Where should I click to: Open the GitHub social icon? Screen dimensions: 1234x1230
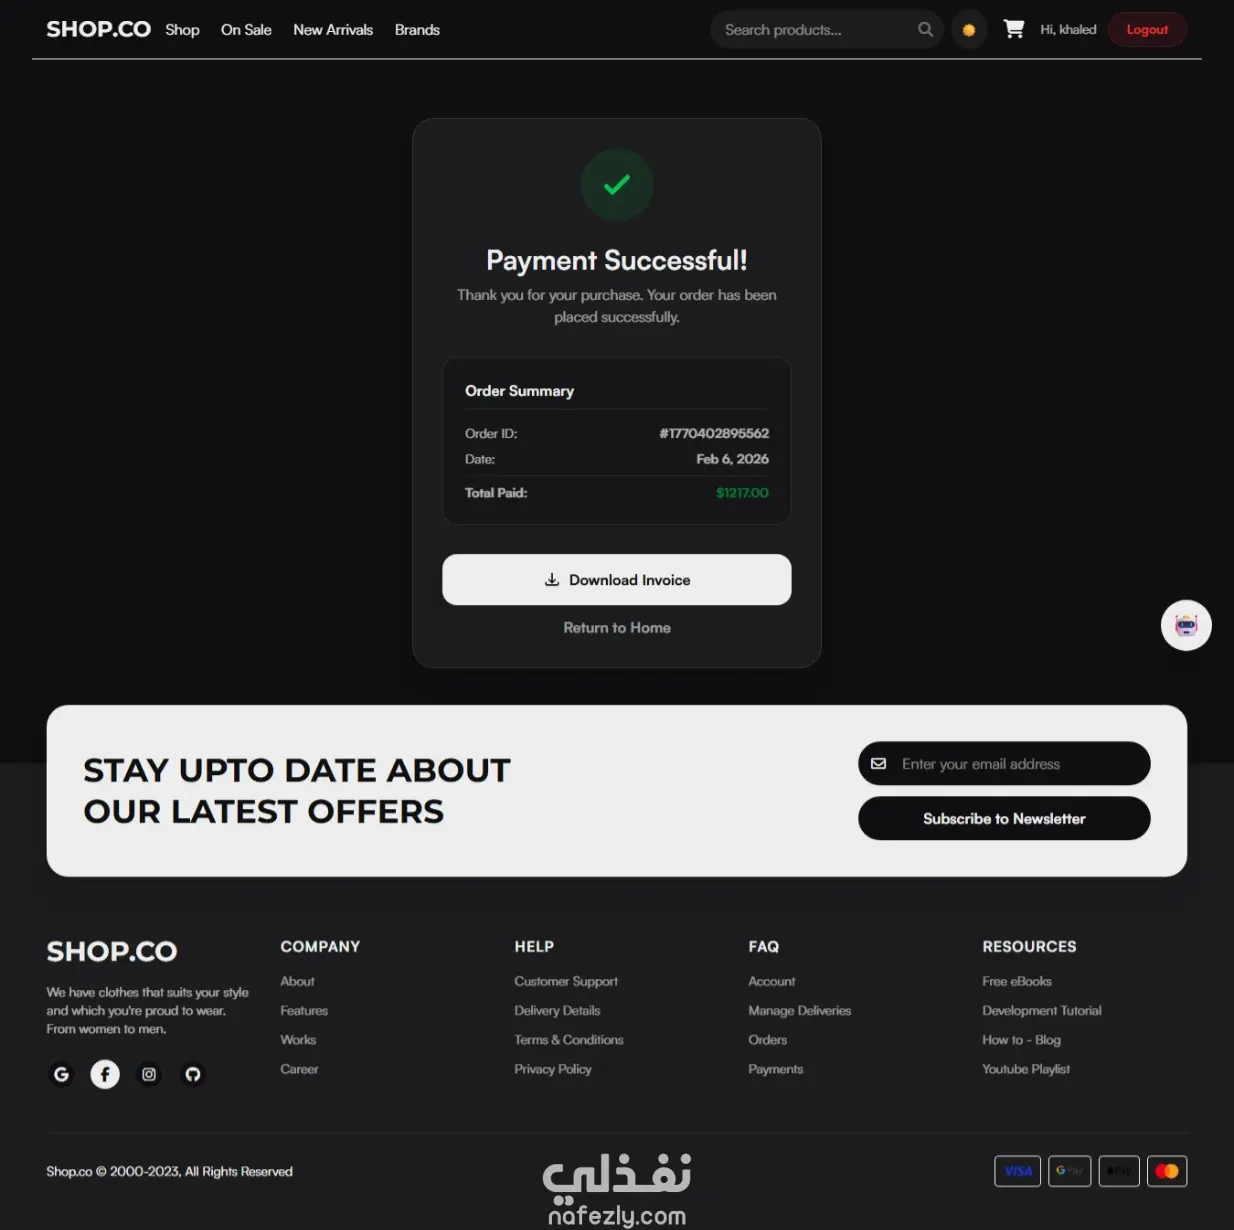coord(193,1074)
